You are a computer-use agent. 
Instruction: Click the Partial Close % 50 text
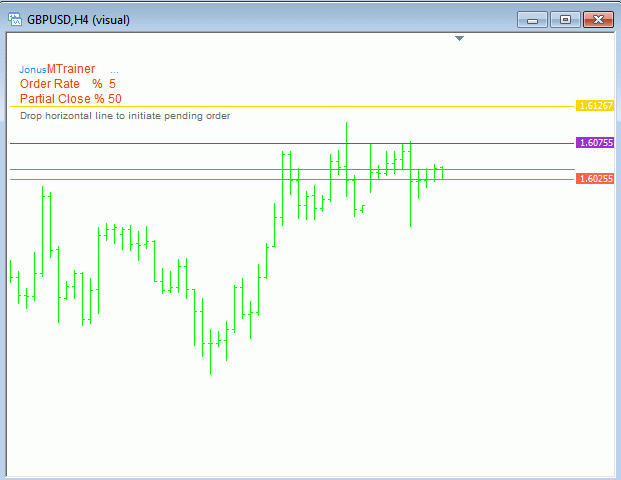click(71, 99)
